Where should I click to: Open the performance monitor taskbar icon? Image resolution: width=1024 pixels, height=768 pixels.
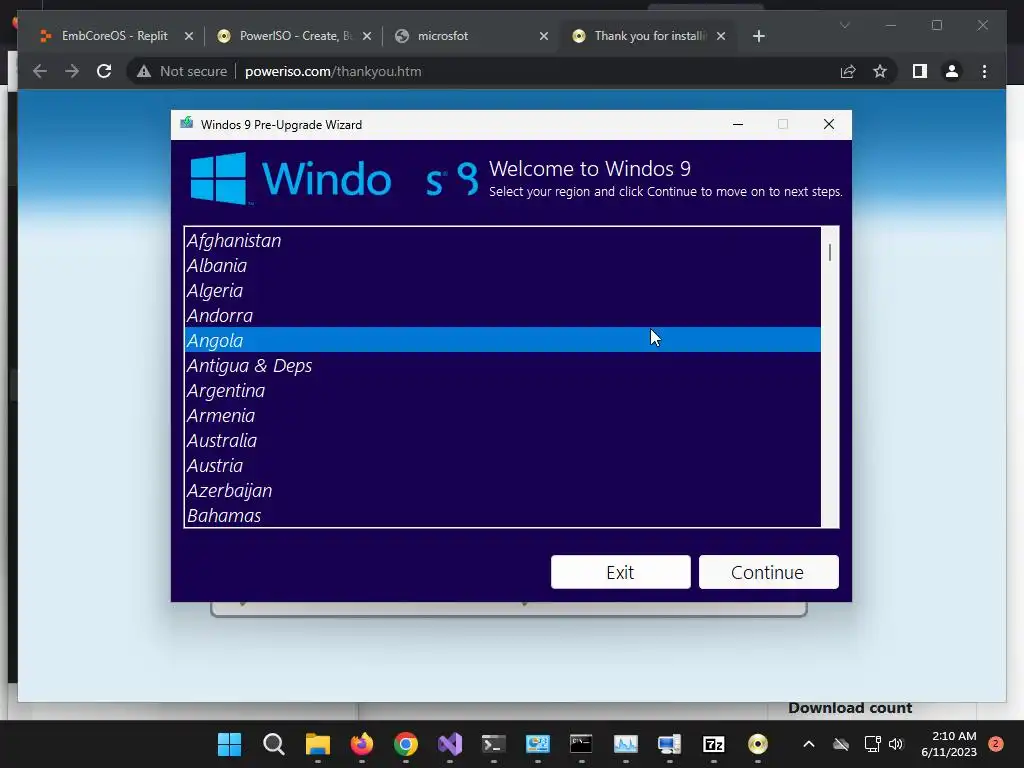pos(626,744)
